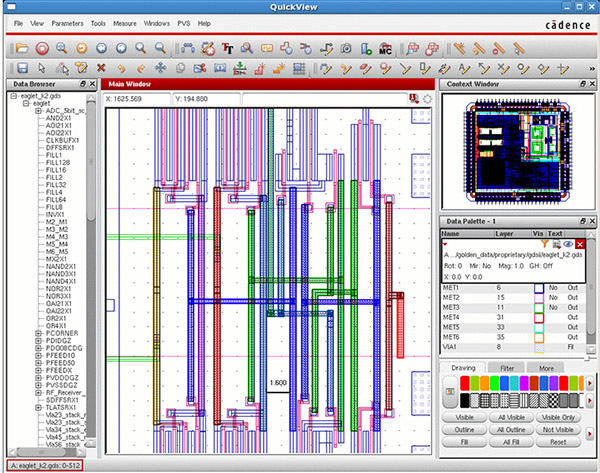Select NAND2X1 cell in Data Browser

[x=61, y=267]
